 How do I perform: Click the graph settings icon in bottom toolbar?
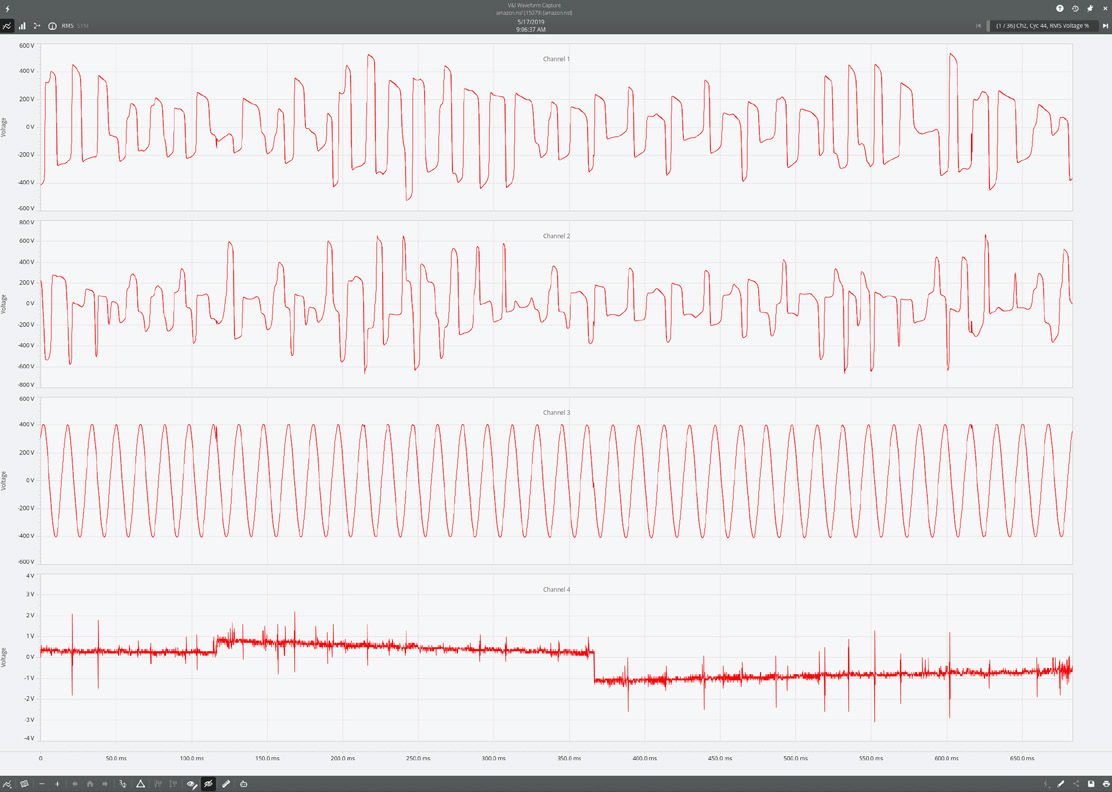[x=7, y=784]
